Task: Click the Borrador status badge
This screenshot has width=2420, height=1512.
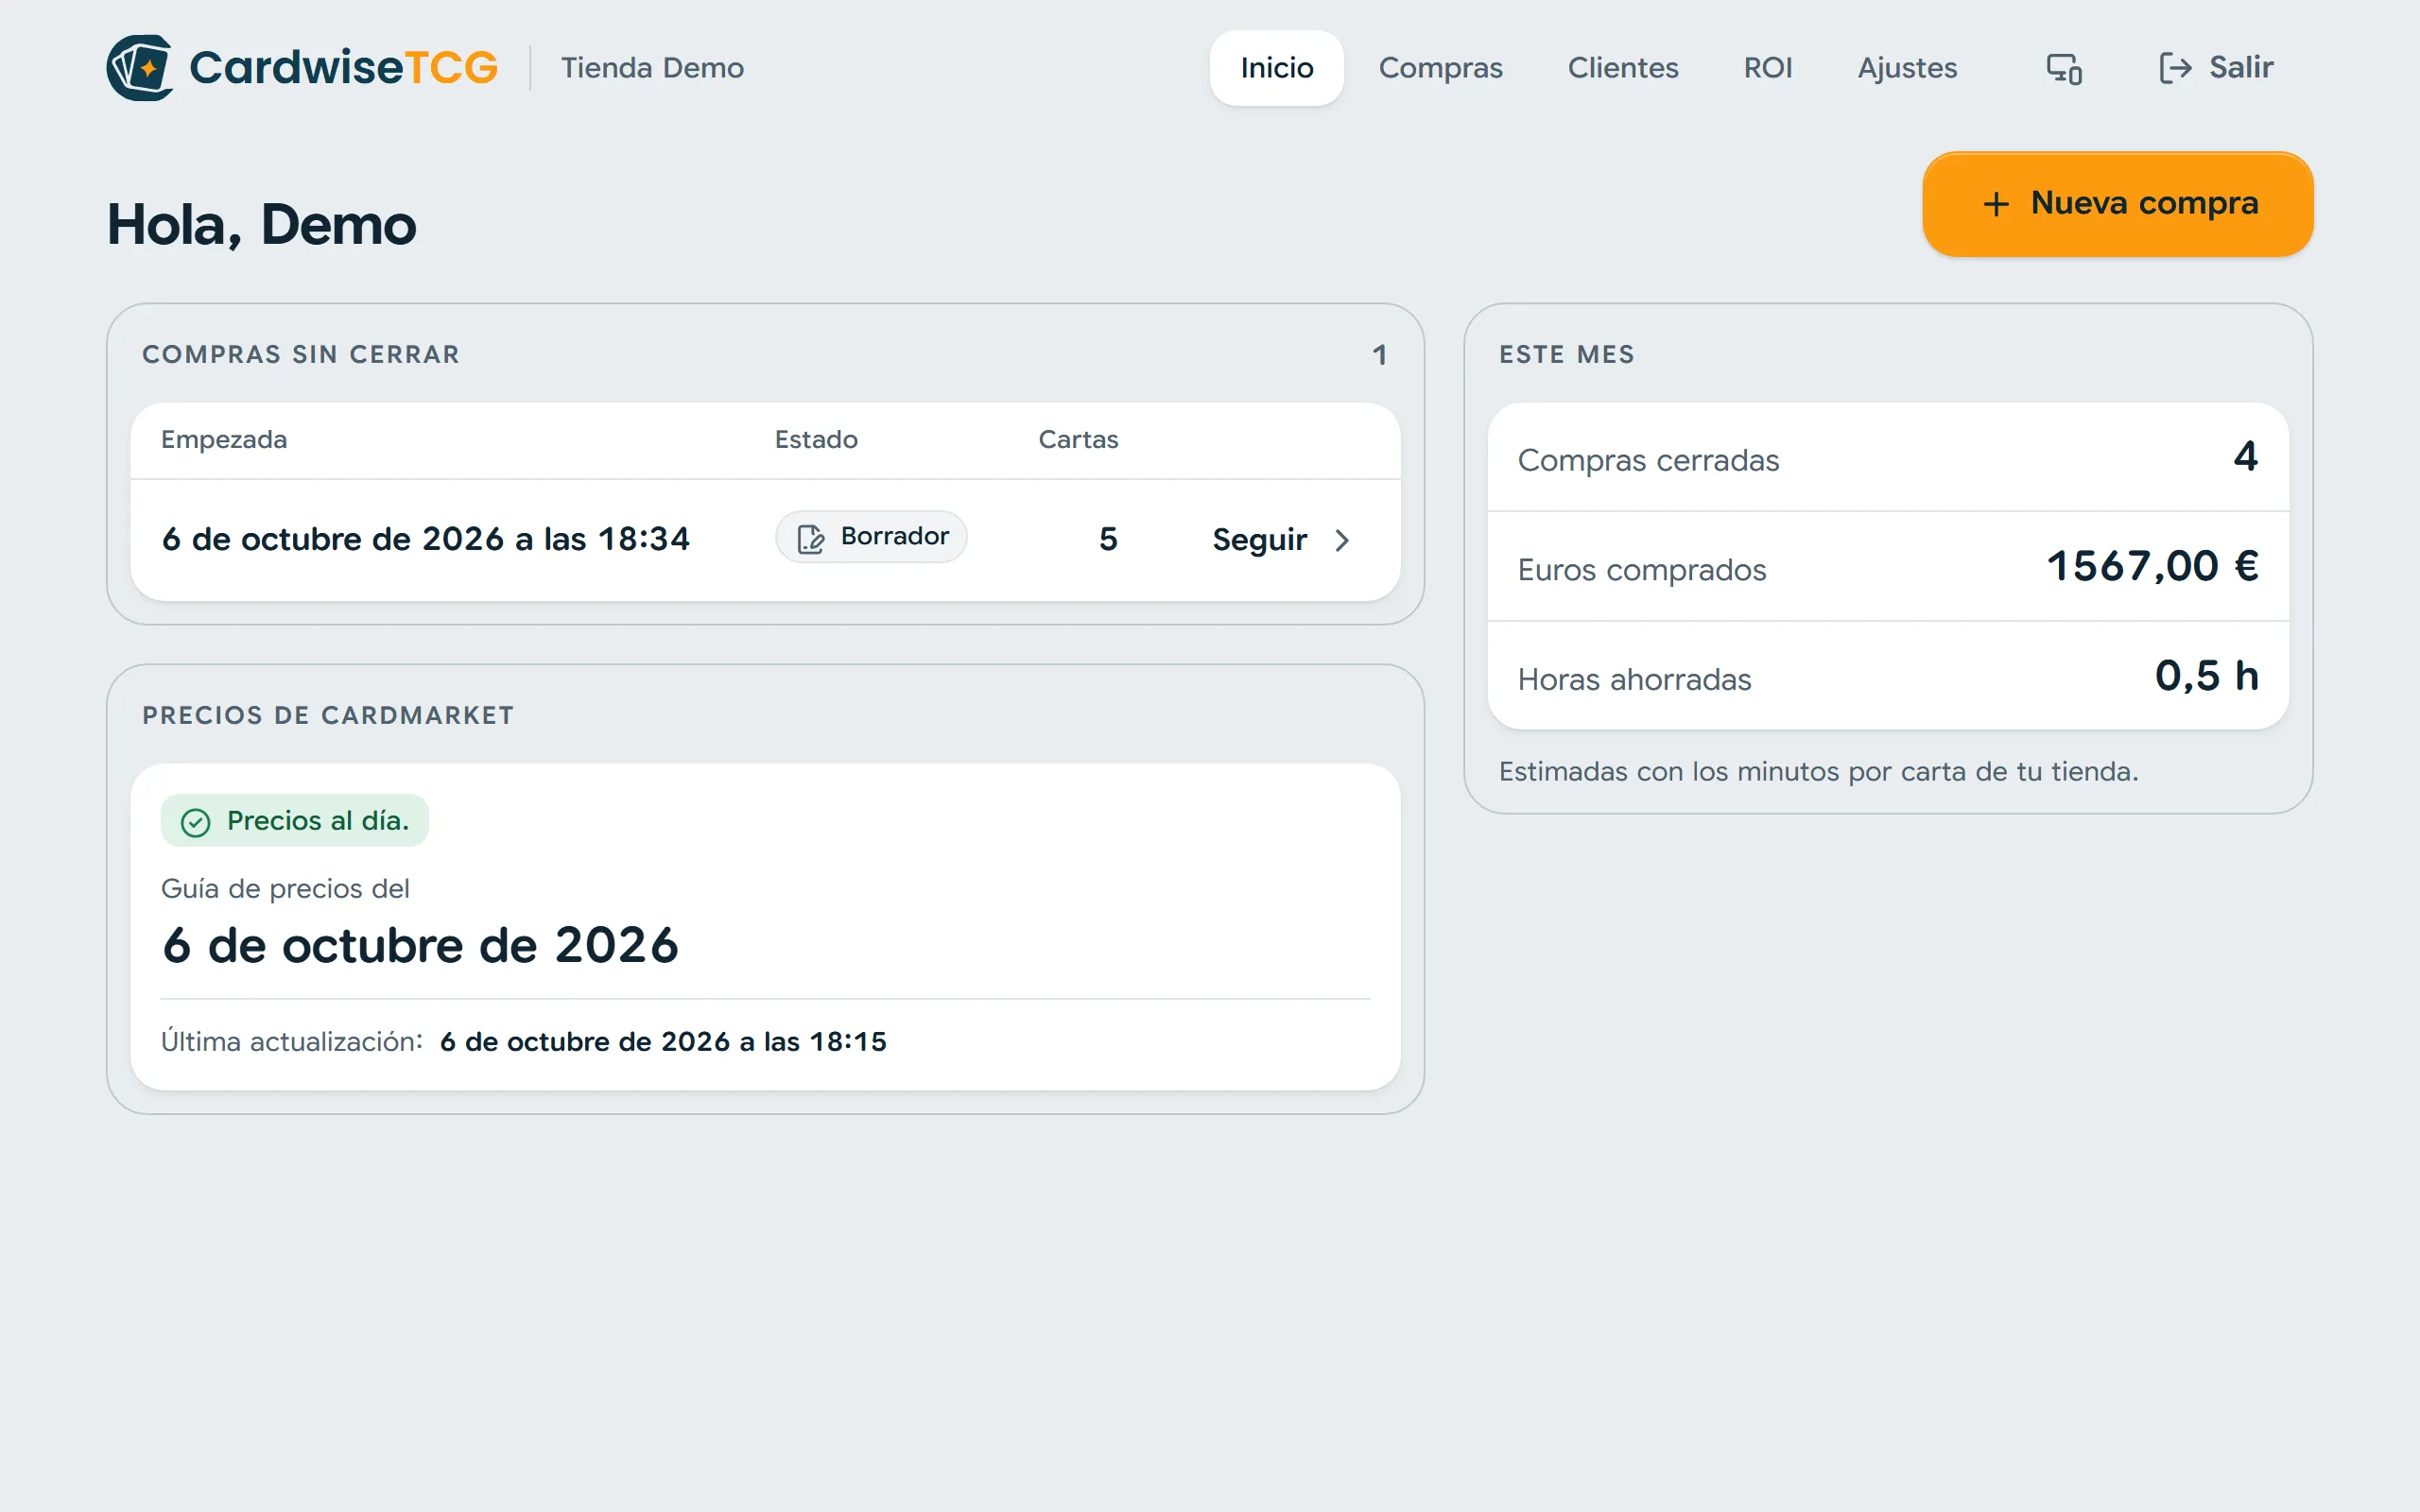Action: [x=871, y=537]
